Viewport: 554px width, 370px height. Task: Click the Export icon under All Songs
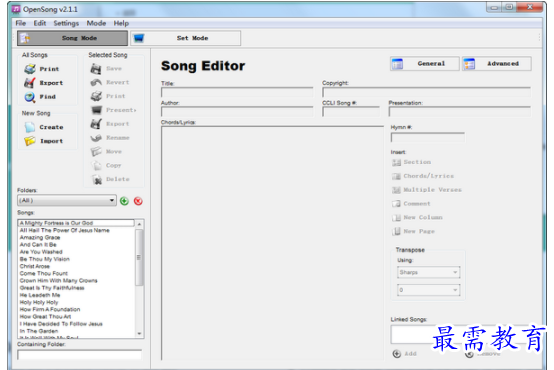coord(30,83)
